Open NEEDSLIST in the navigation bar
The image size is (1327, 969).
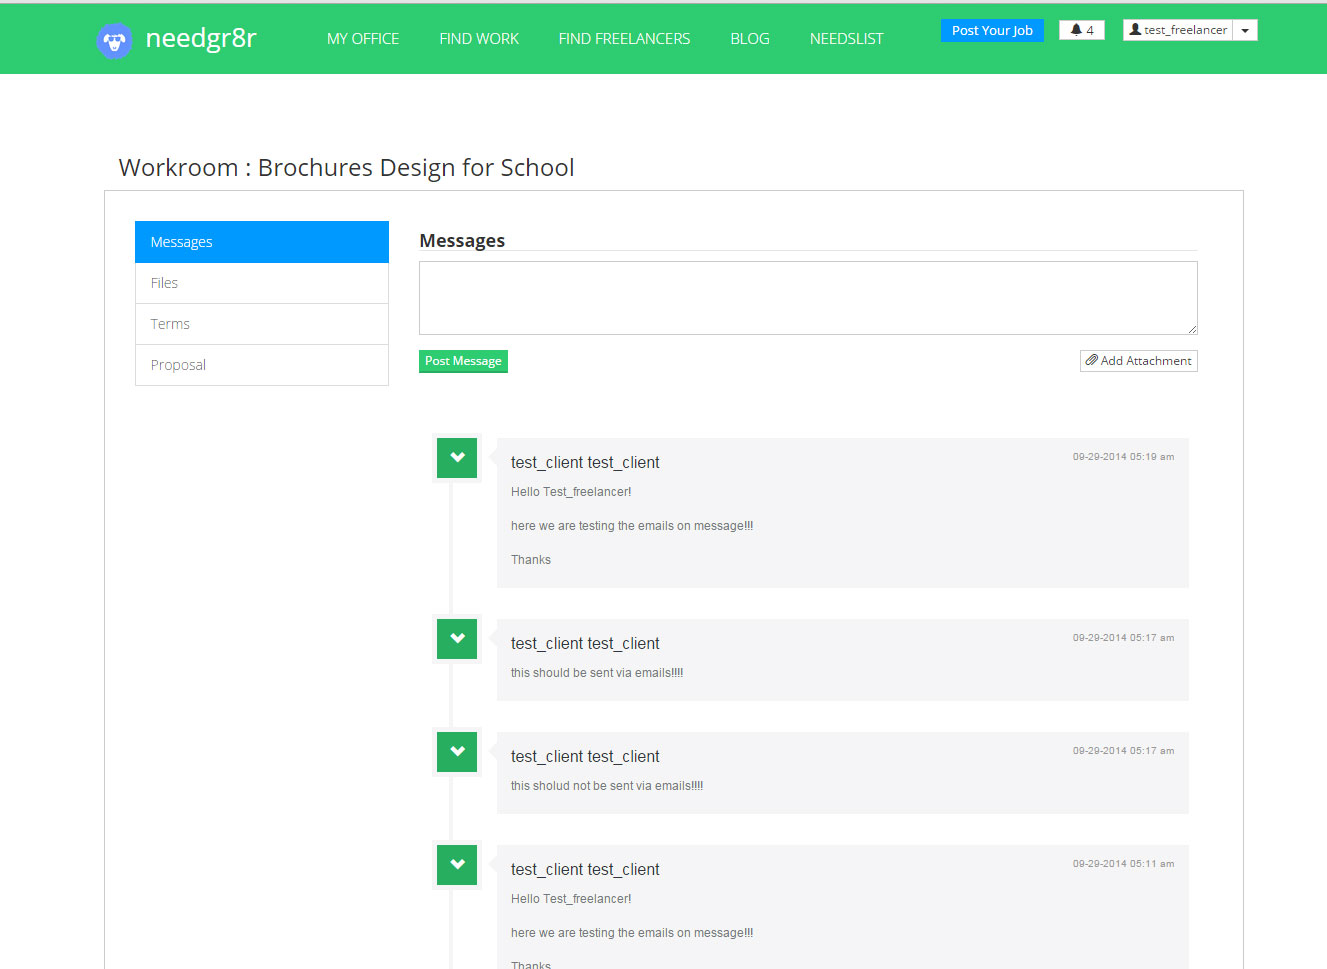846,39
